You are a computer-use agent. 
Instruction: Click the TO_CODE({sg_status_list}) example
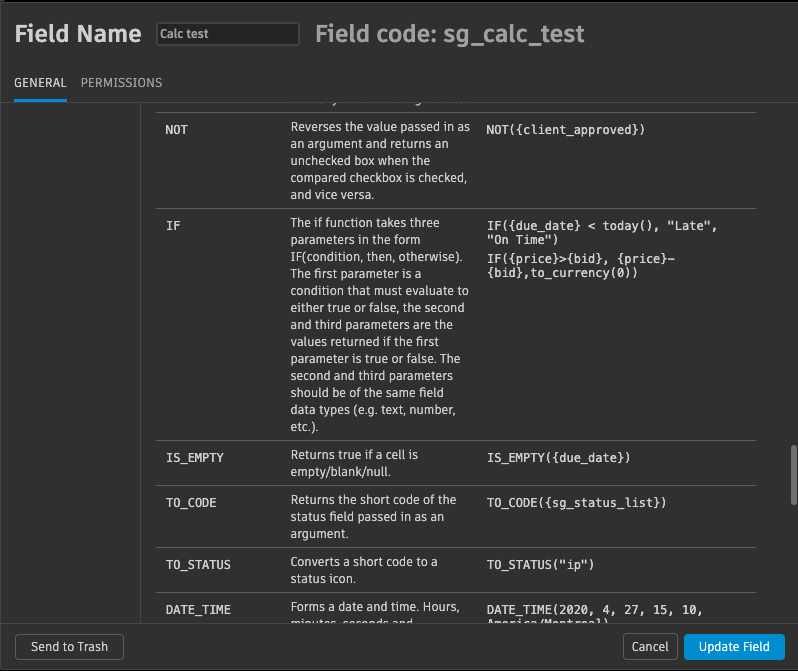coord(576,503)
